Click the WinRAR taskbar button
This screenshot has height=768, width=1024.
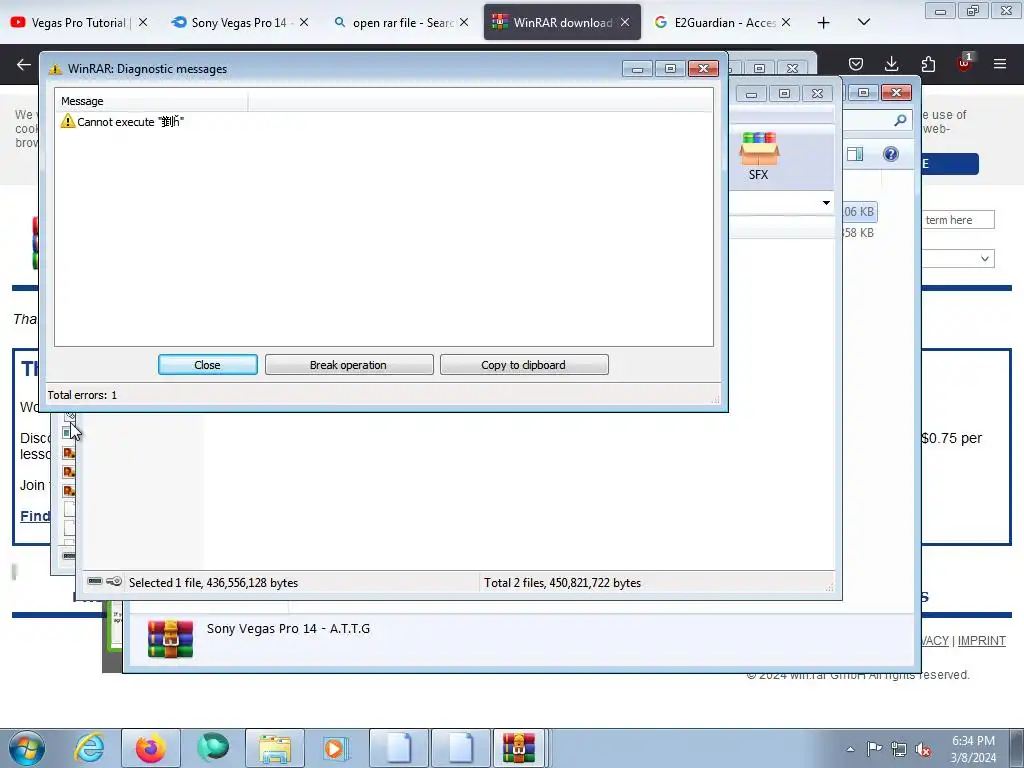519,748
